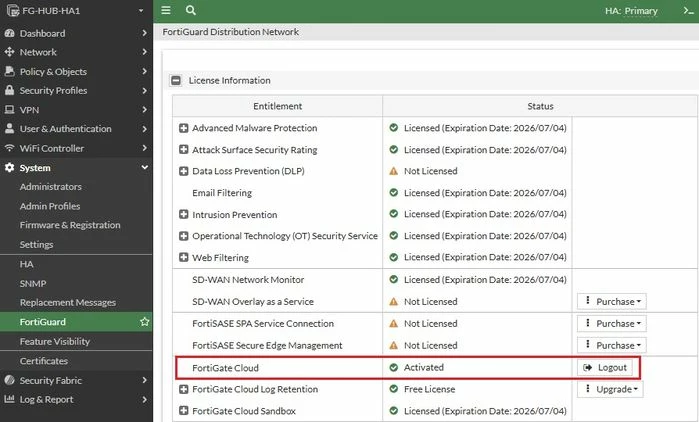Click the warning icon for Data Loss Prevention
Viewport: 699px width, 422px height.
(394, 171)
